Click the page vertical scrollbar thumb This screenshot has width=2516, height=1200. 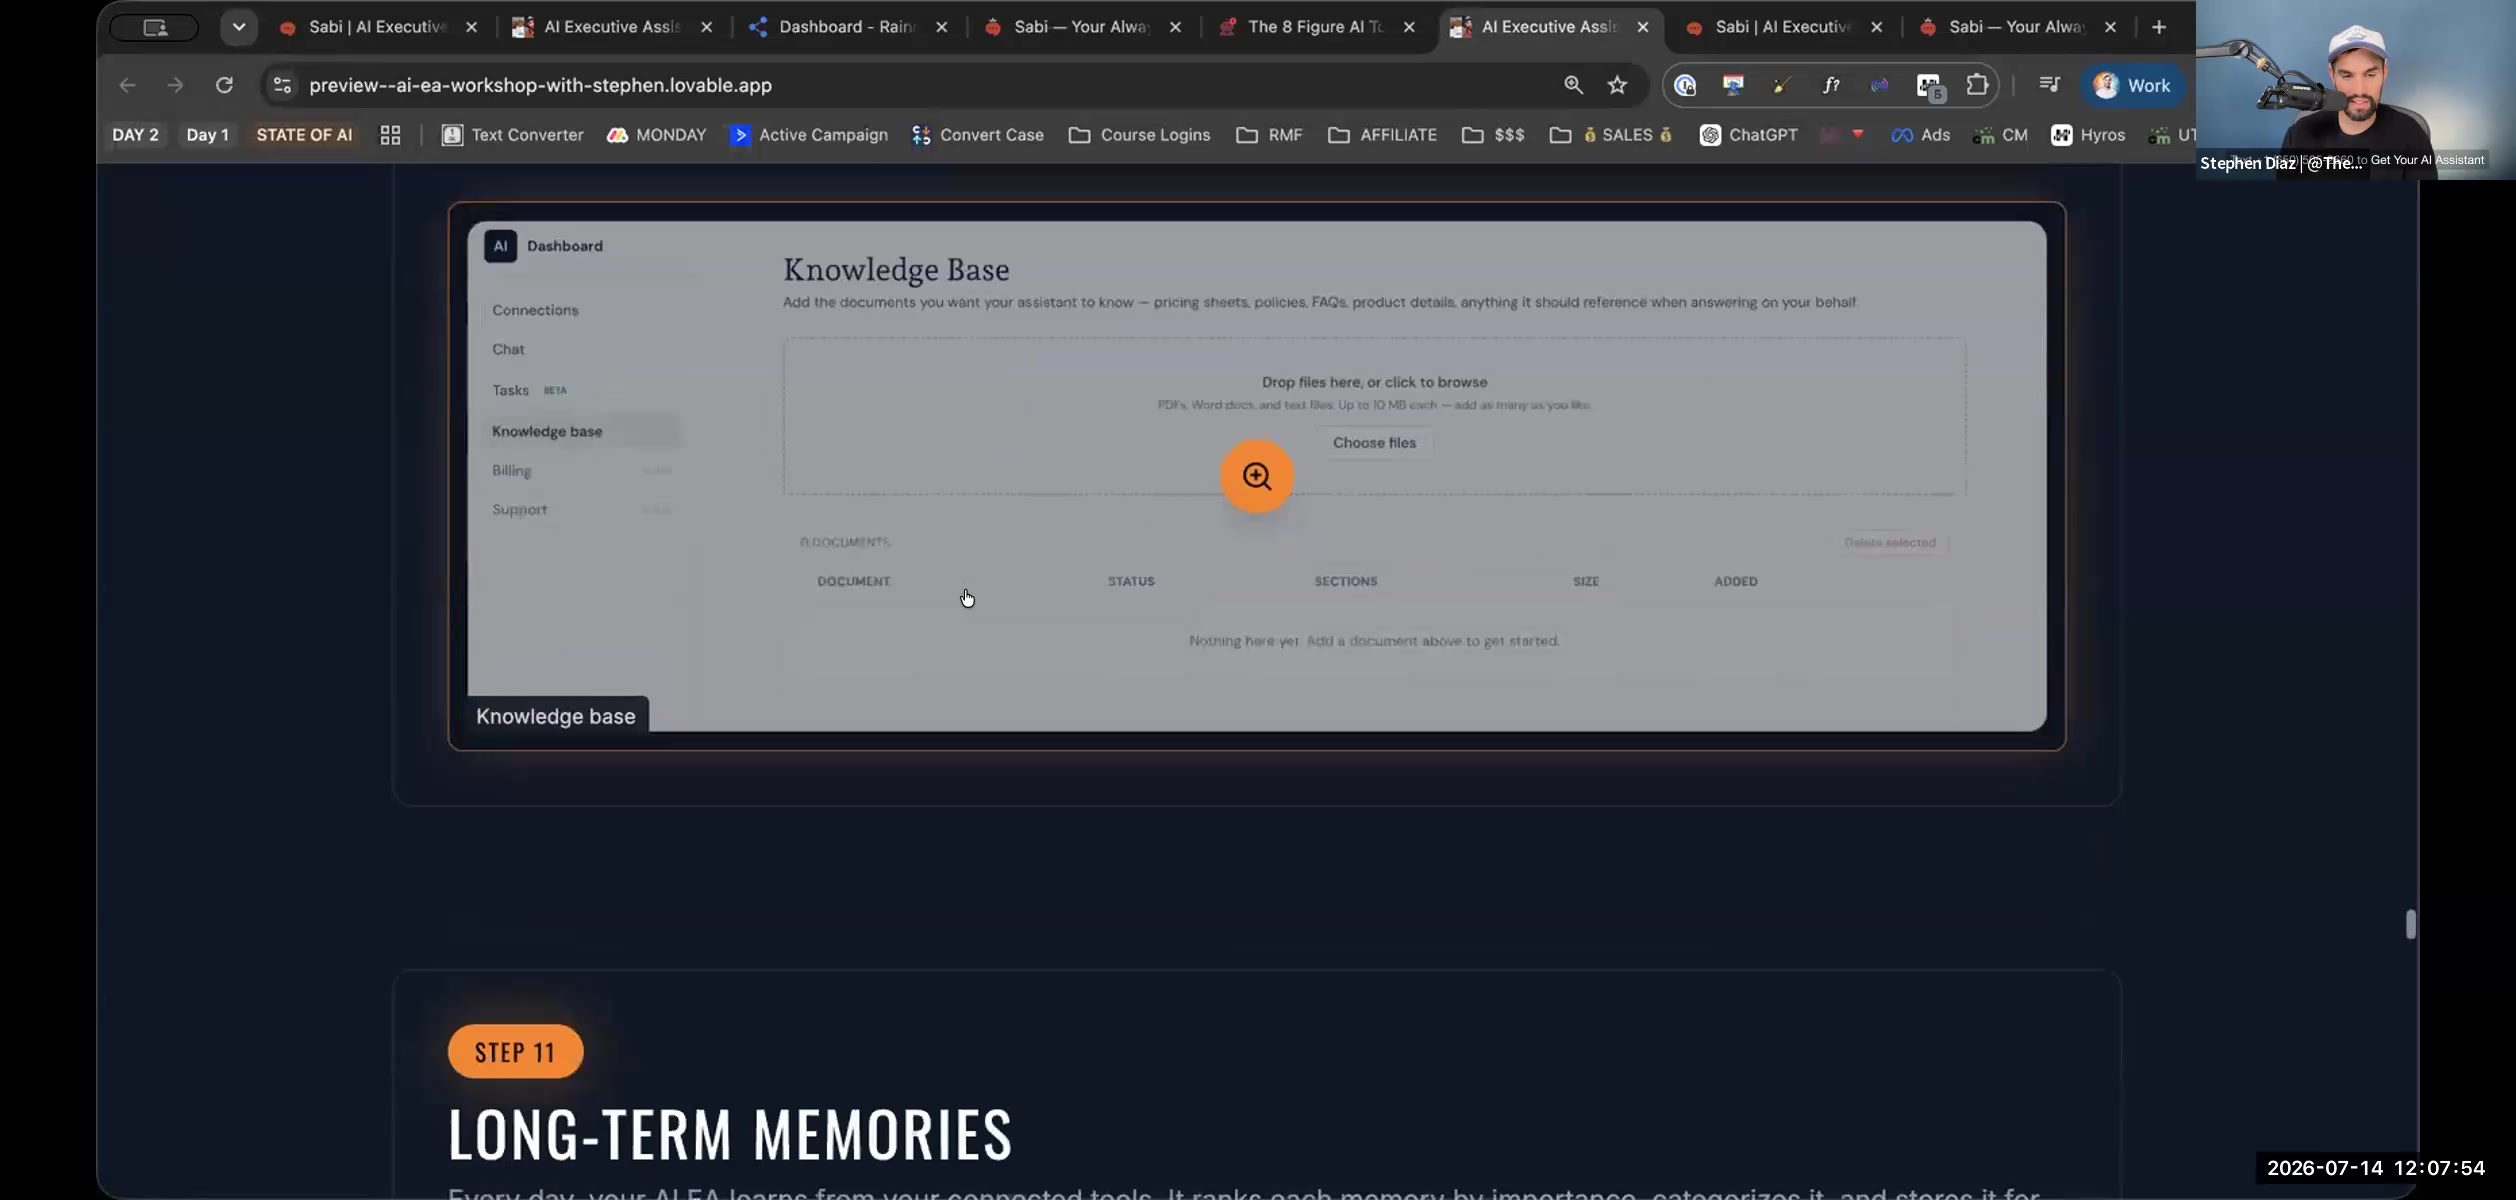point(2410,924)
